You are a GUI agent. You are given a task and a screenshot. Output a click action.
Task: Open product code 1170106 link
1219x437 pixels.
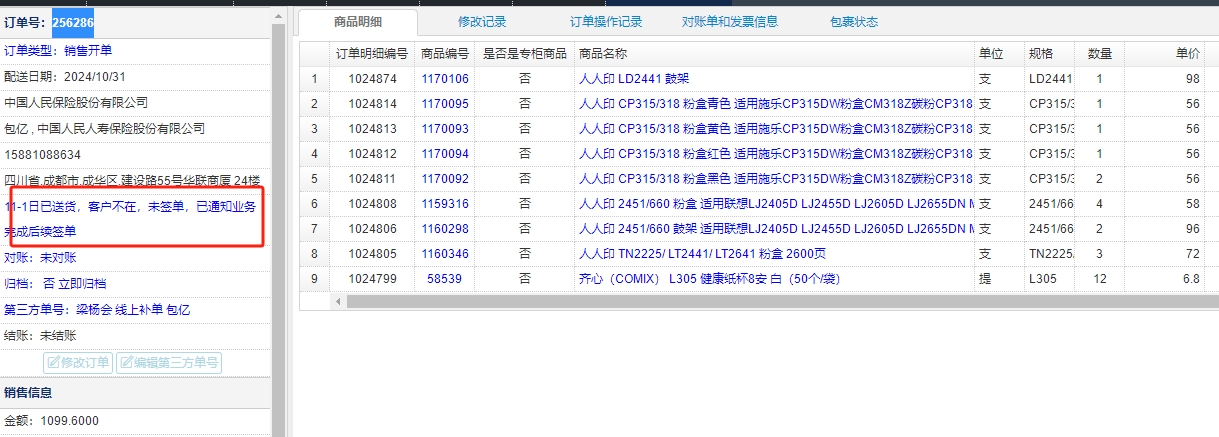[x=445, y=79]
